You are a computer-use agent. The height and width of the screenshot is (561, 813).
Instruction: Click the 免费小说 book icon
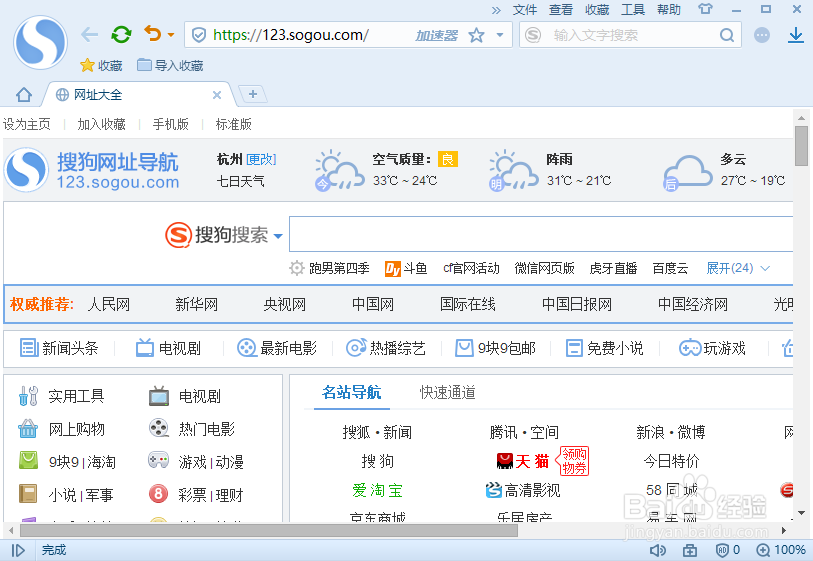click(x=574, y=347)
